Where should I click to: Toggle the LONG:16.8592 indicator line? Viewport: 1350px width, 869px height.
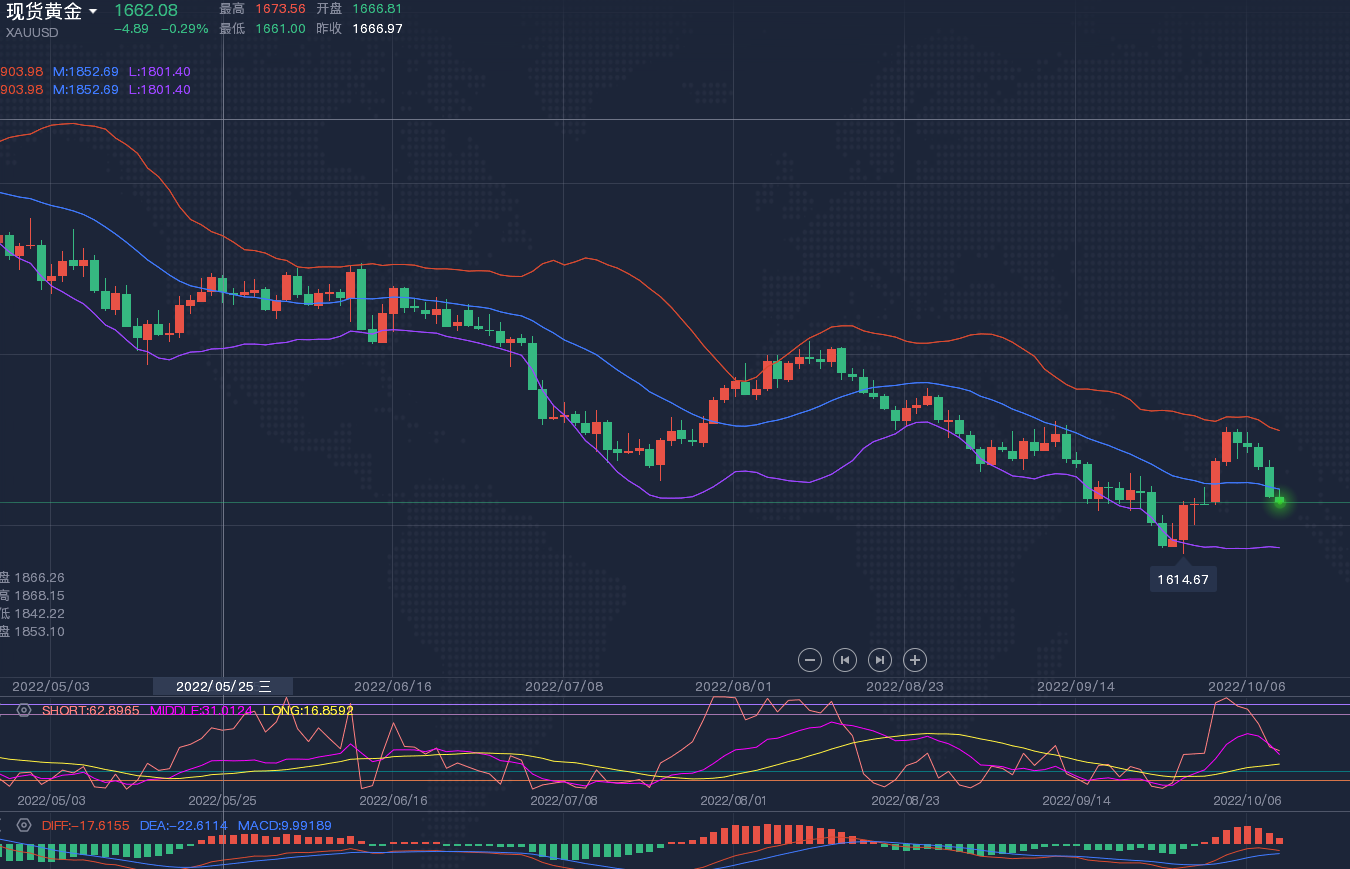coord(308,710)
